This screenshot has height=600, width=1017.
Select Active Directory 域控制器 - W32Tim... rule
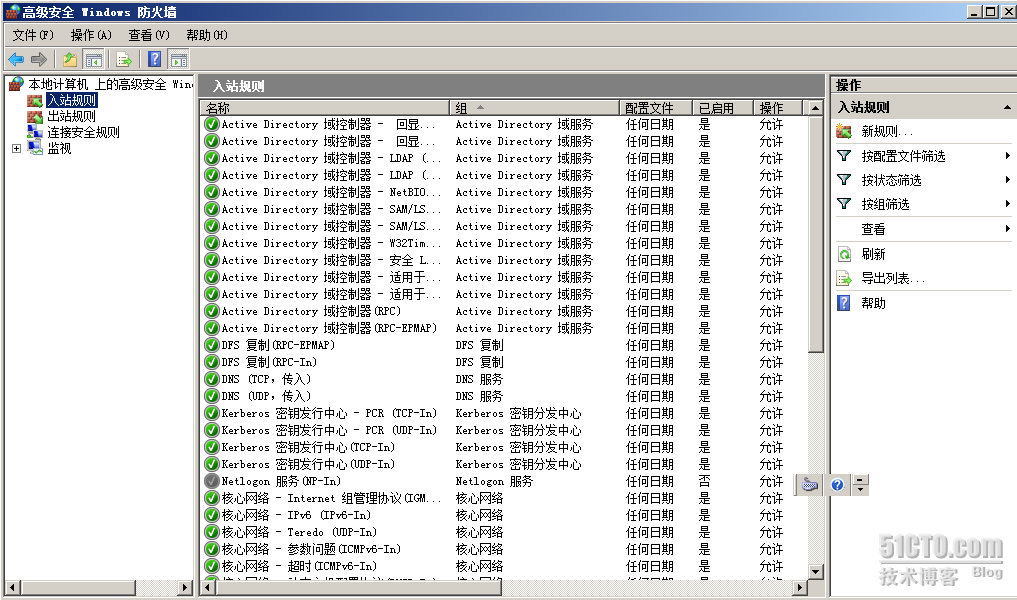pyautogui.click(x=331, y=243)
